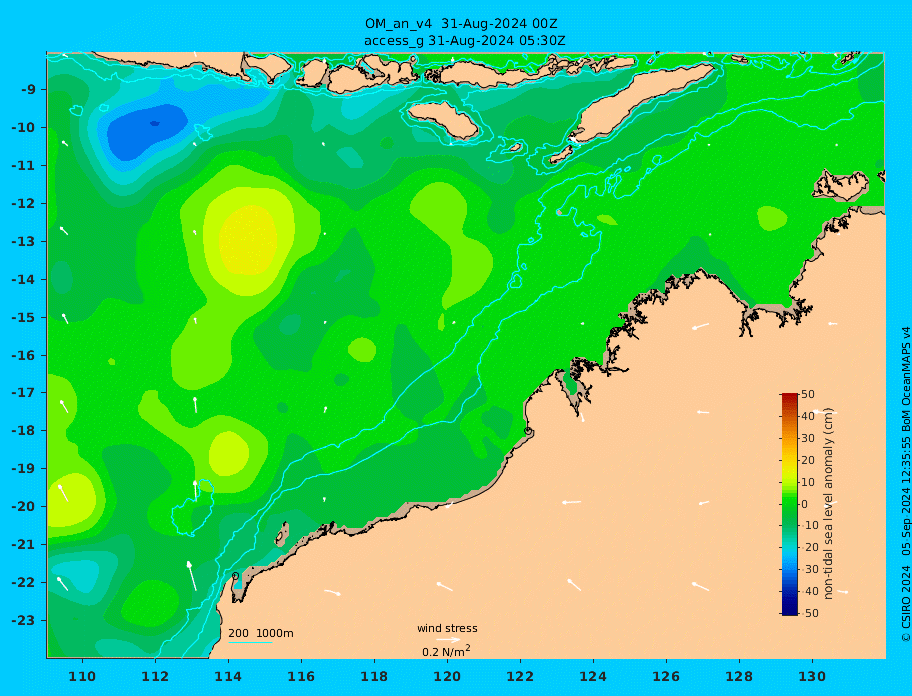Screen dimensions: 912x696
Task: Click the "0" label on color bar
Action: (805, 504)
